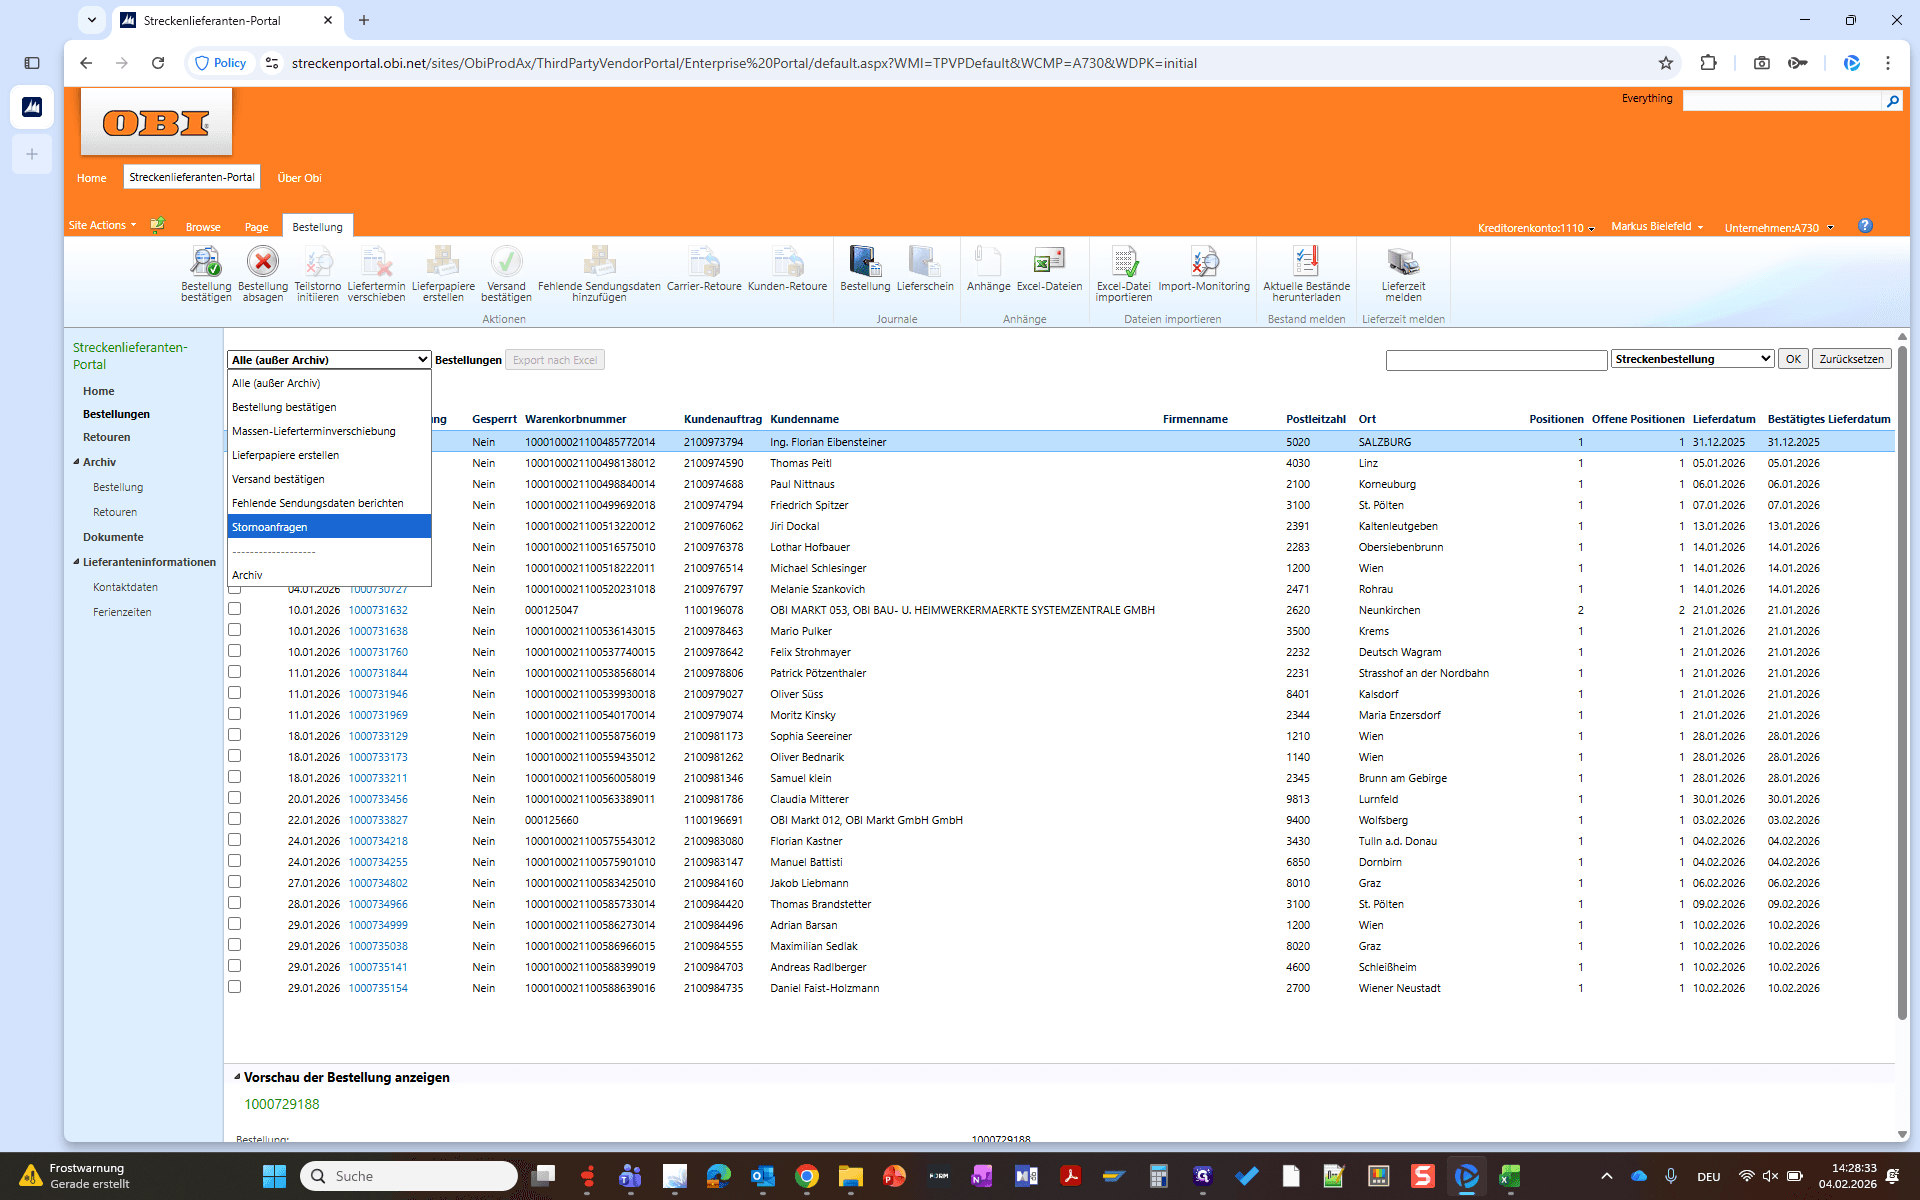Click Aktuelle Bestände herunterladen icon

coord(1306,262)
